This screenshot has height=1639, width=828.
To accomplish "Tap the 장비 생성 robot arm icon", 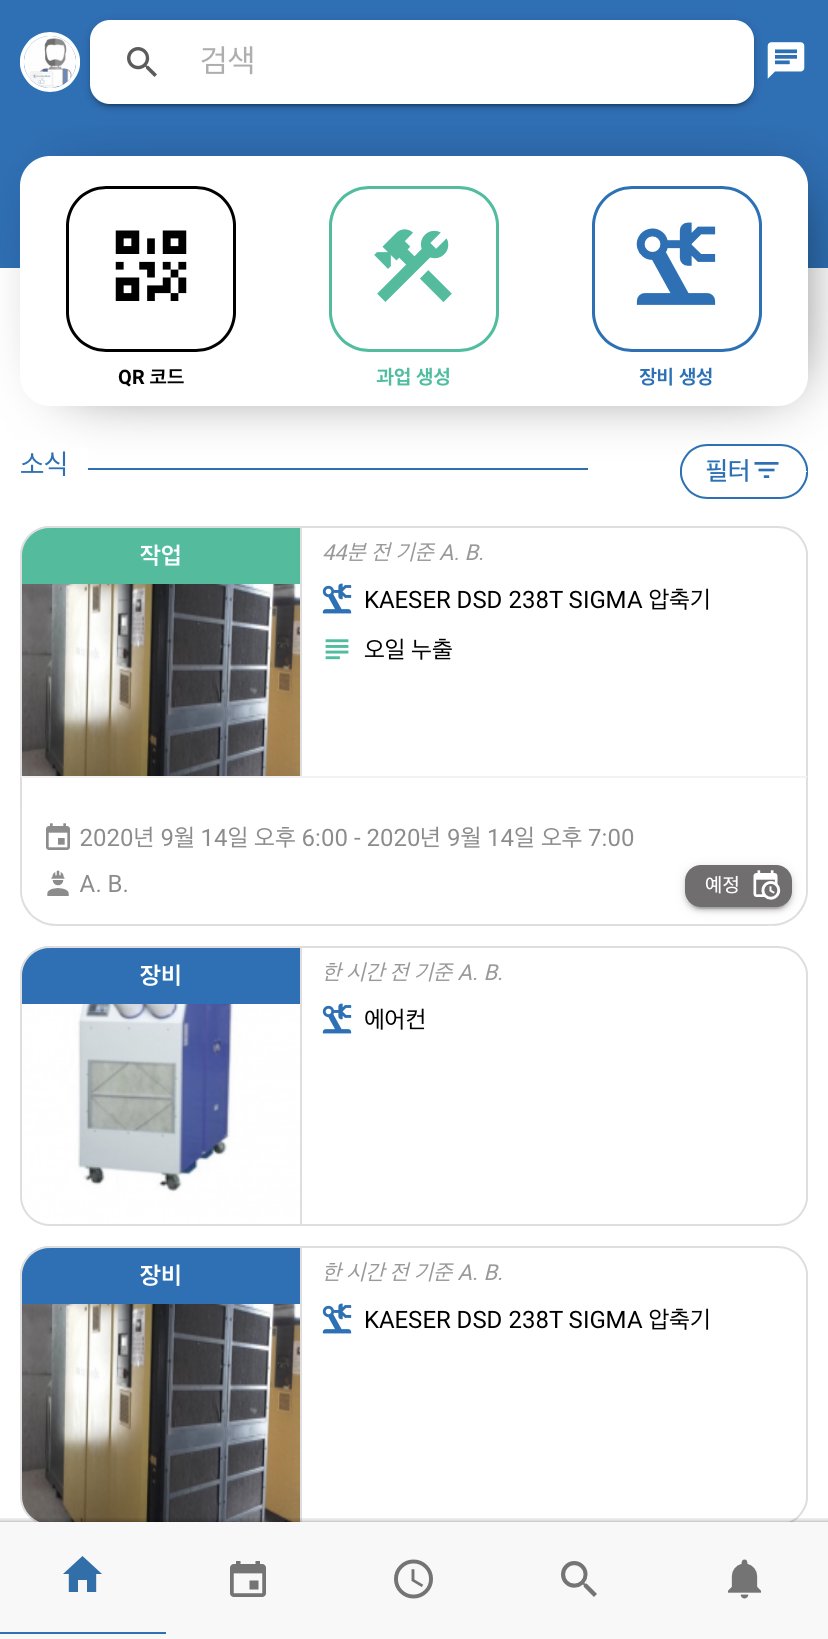I will click(677, 269).
